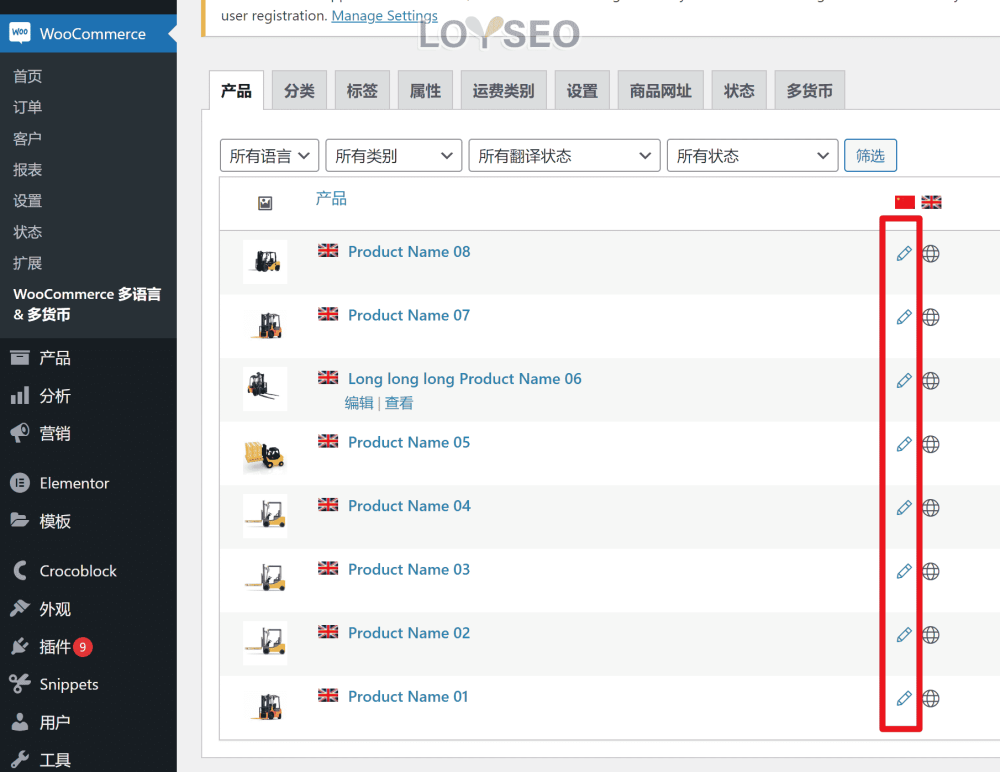Click the globe icon for Product Name 08
This screenshot has width=1000, height=772.
931,253
